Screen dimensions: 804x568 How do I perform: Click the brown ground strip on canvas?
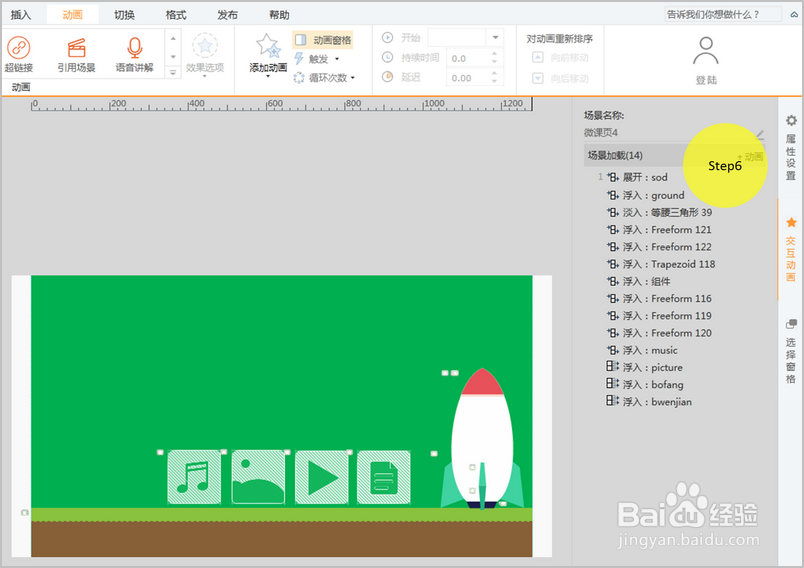click(x=282, y=539)
